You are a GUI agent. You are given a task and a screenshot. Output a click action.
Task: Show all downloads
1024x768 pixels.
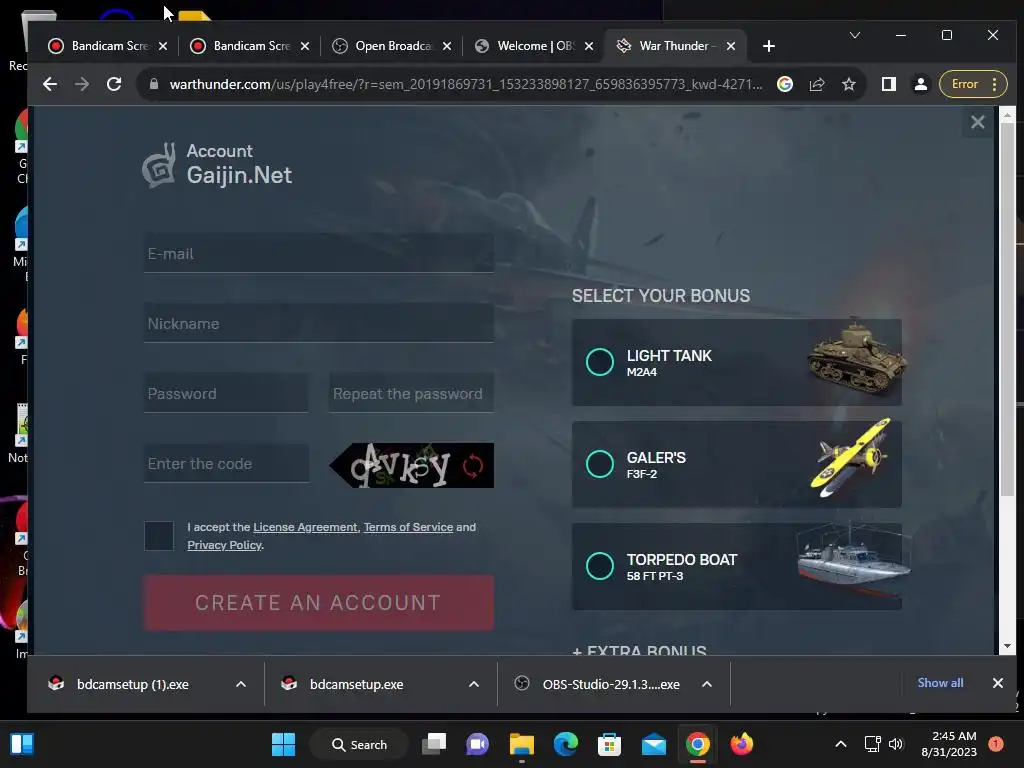(x=940, y=682)
